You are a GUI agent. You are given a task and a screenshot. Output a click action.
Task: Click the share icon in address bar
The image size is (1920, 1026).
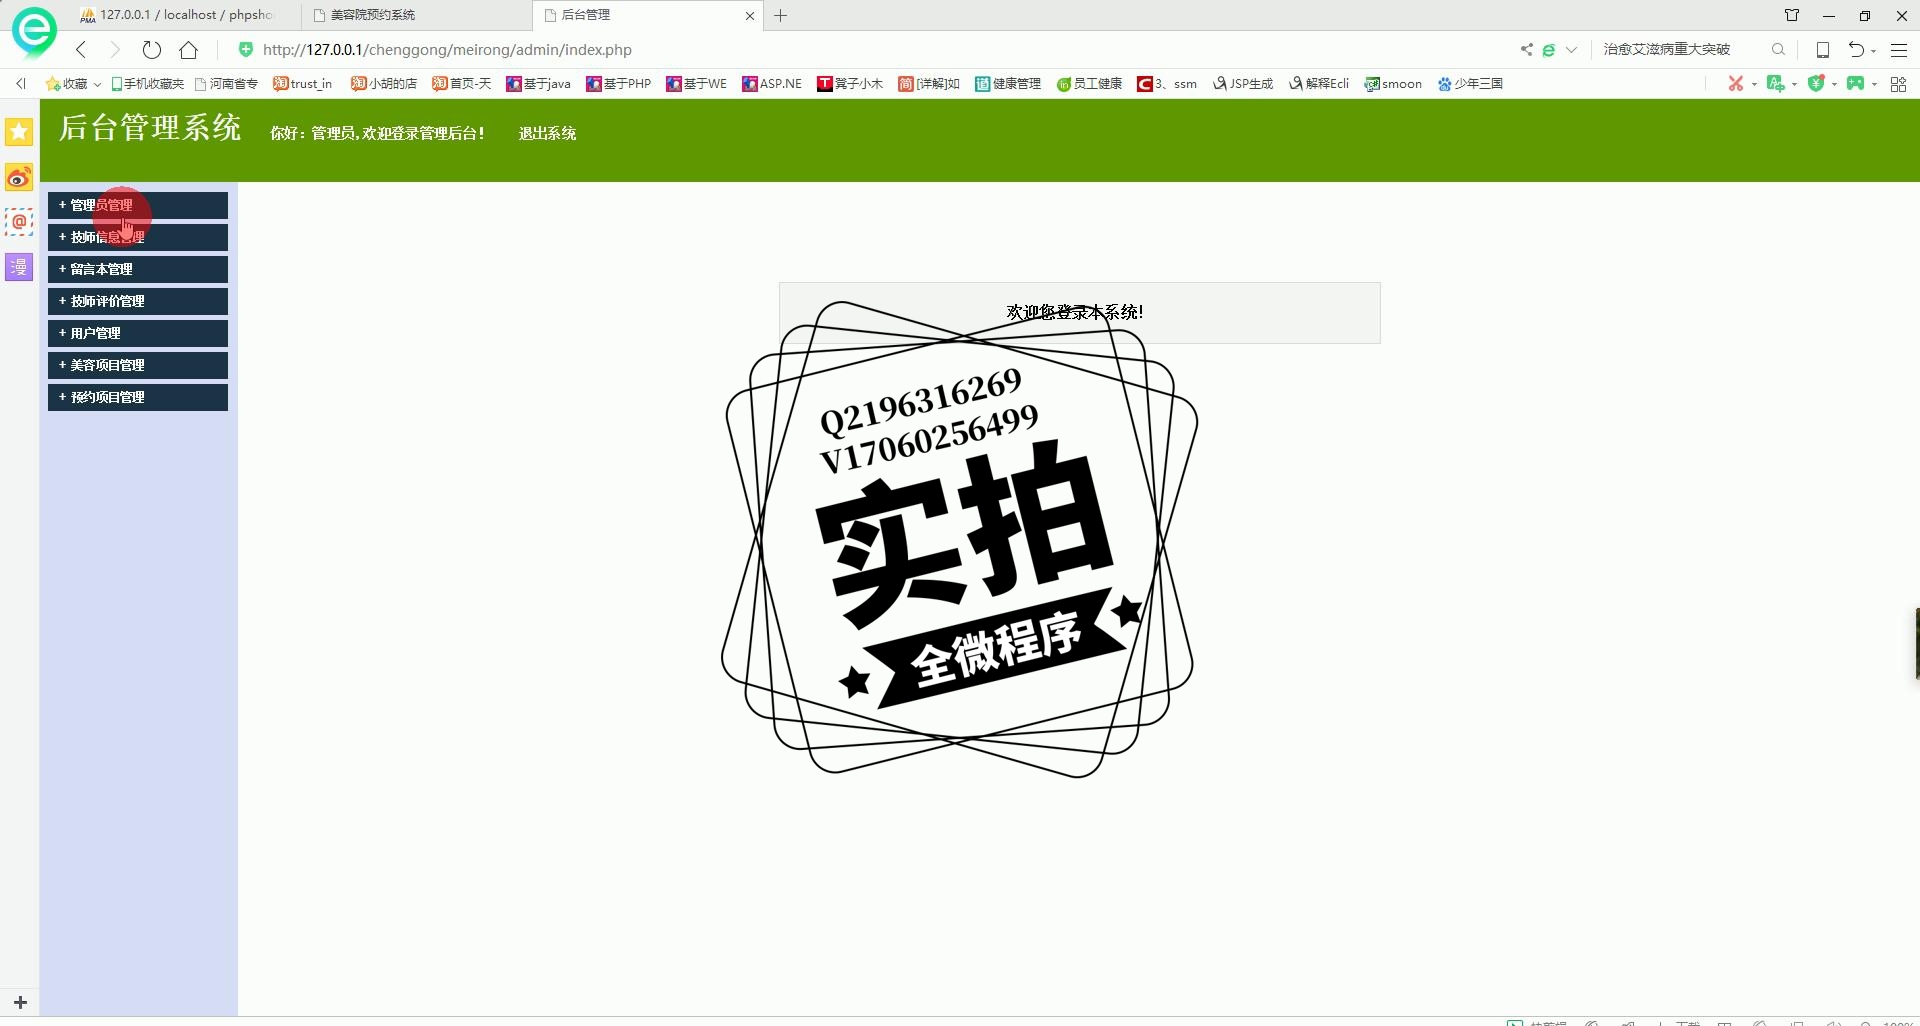[x=1526, y=49]
